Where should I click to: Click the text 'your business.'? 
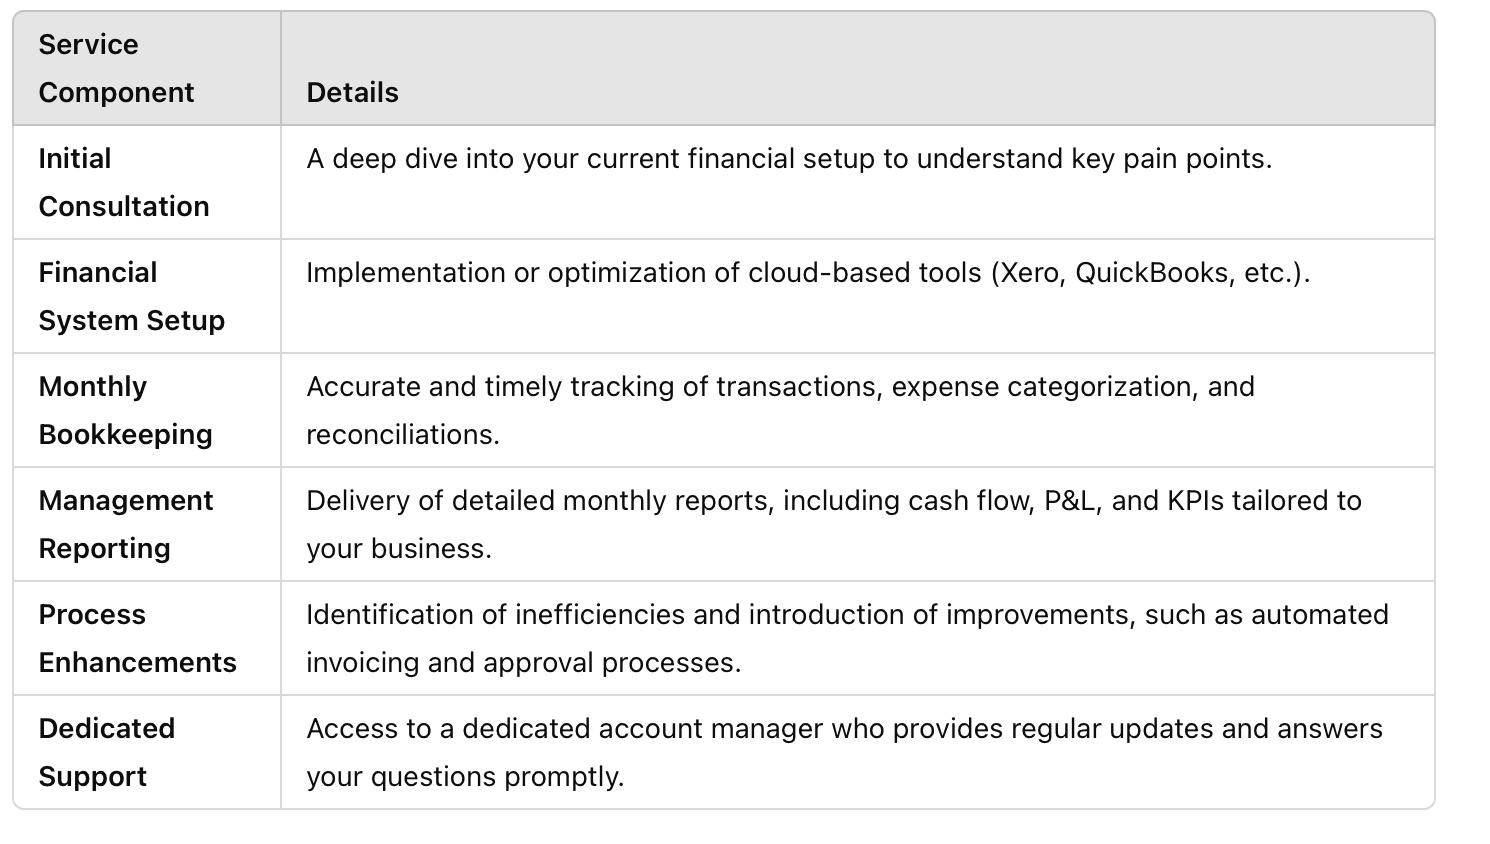click(x=399, y=549)
